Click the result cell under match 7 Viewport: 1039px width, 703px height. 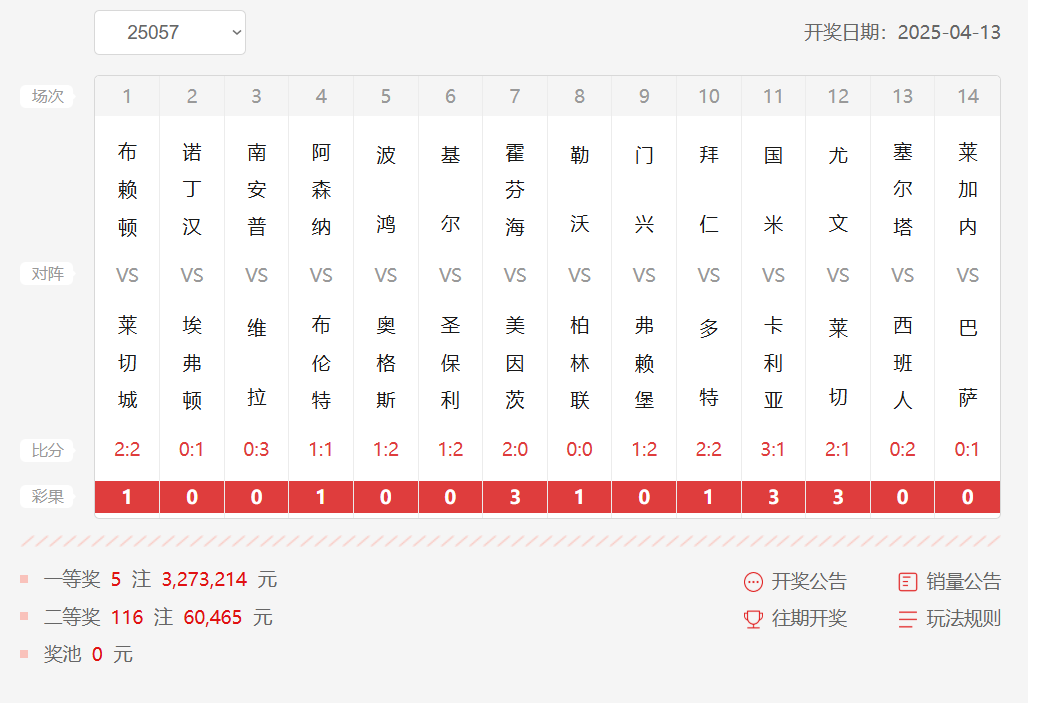click(x=515, y=497)
